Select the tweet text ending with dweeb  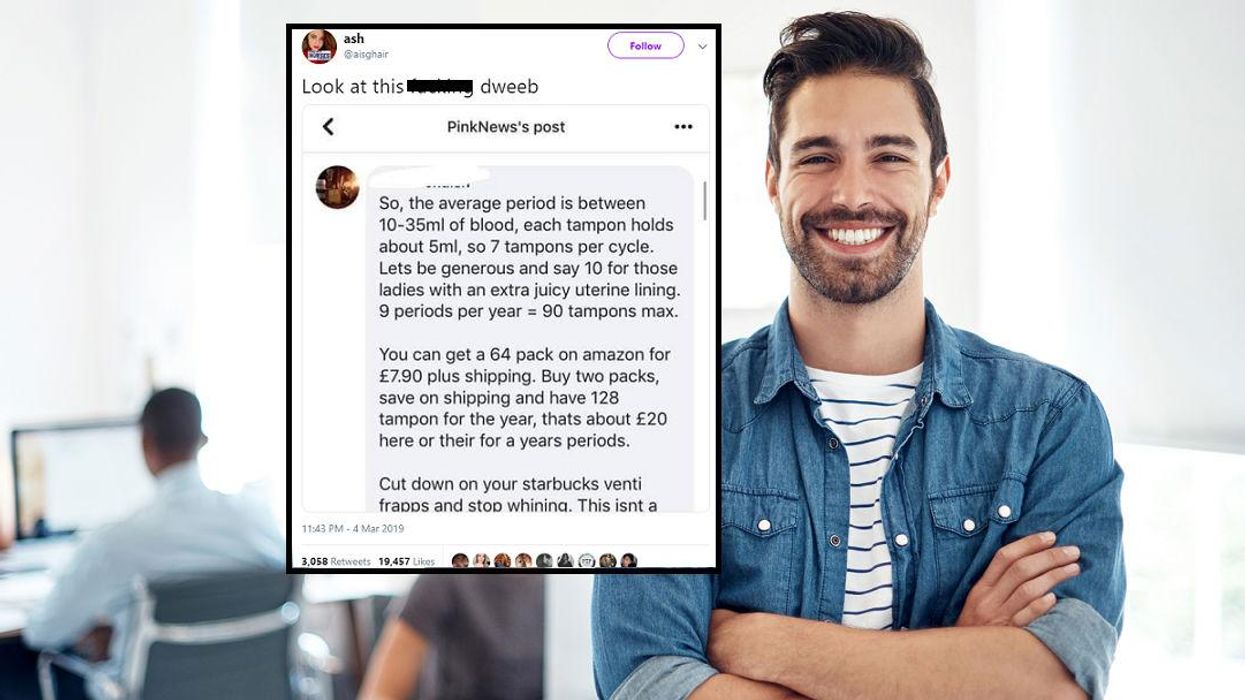click(420, 87)
